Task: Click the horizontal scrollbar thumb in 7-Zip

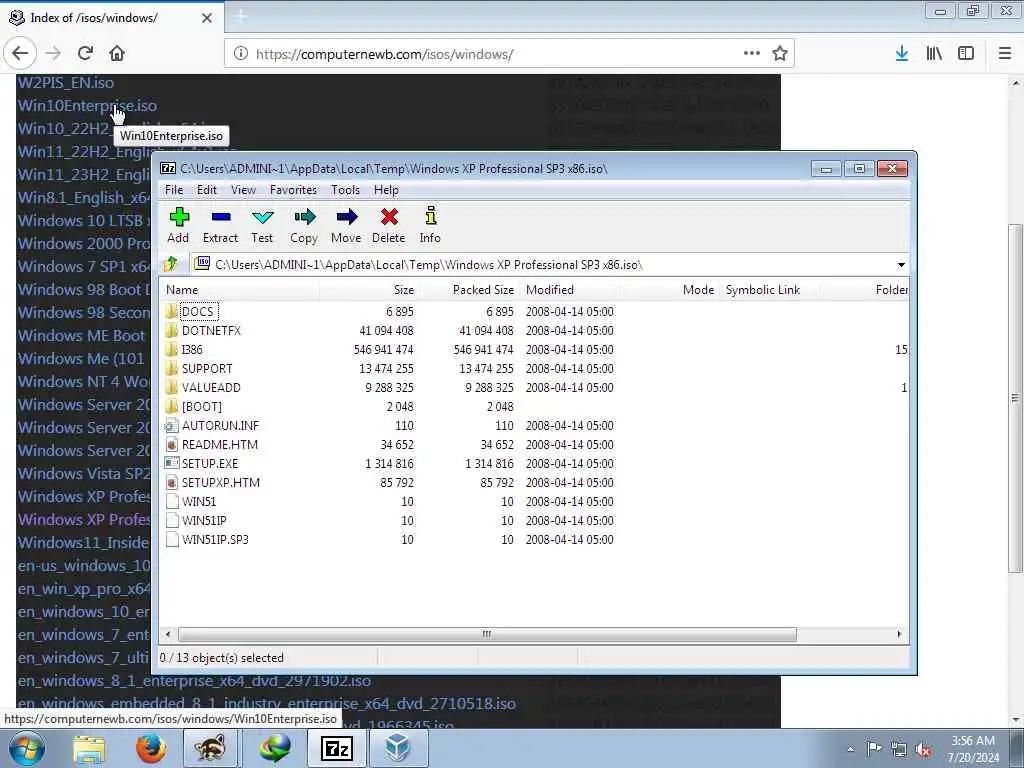Action: point(487,634)
